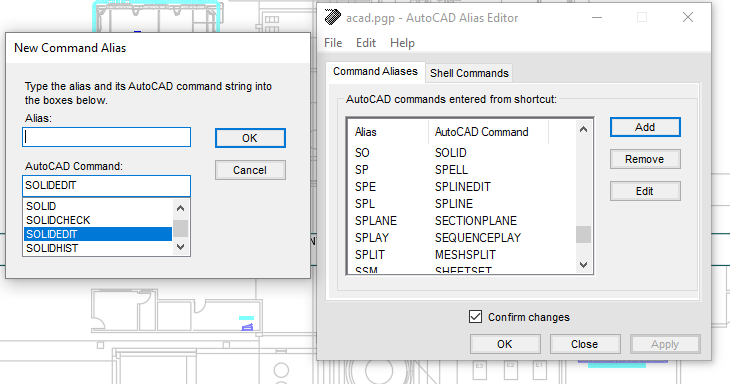Select the SPE alias row
Screen dimensions: 730x384
[462, 187]
